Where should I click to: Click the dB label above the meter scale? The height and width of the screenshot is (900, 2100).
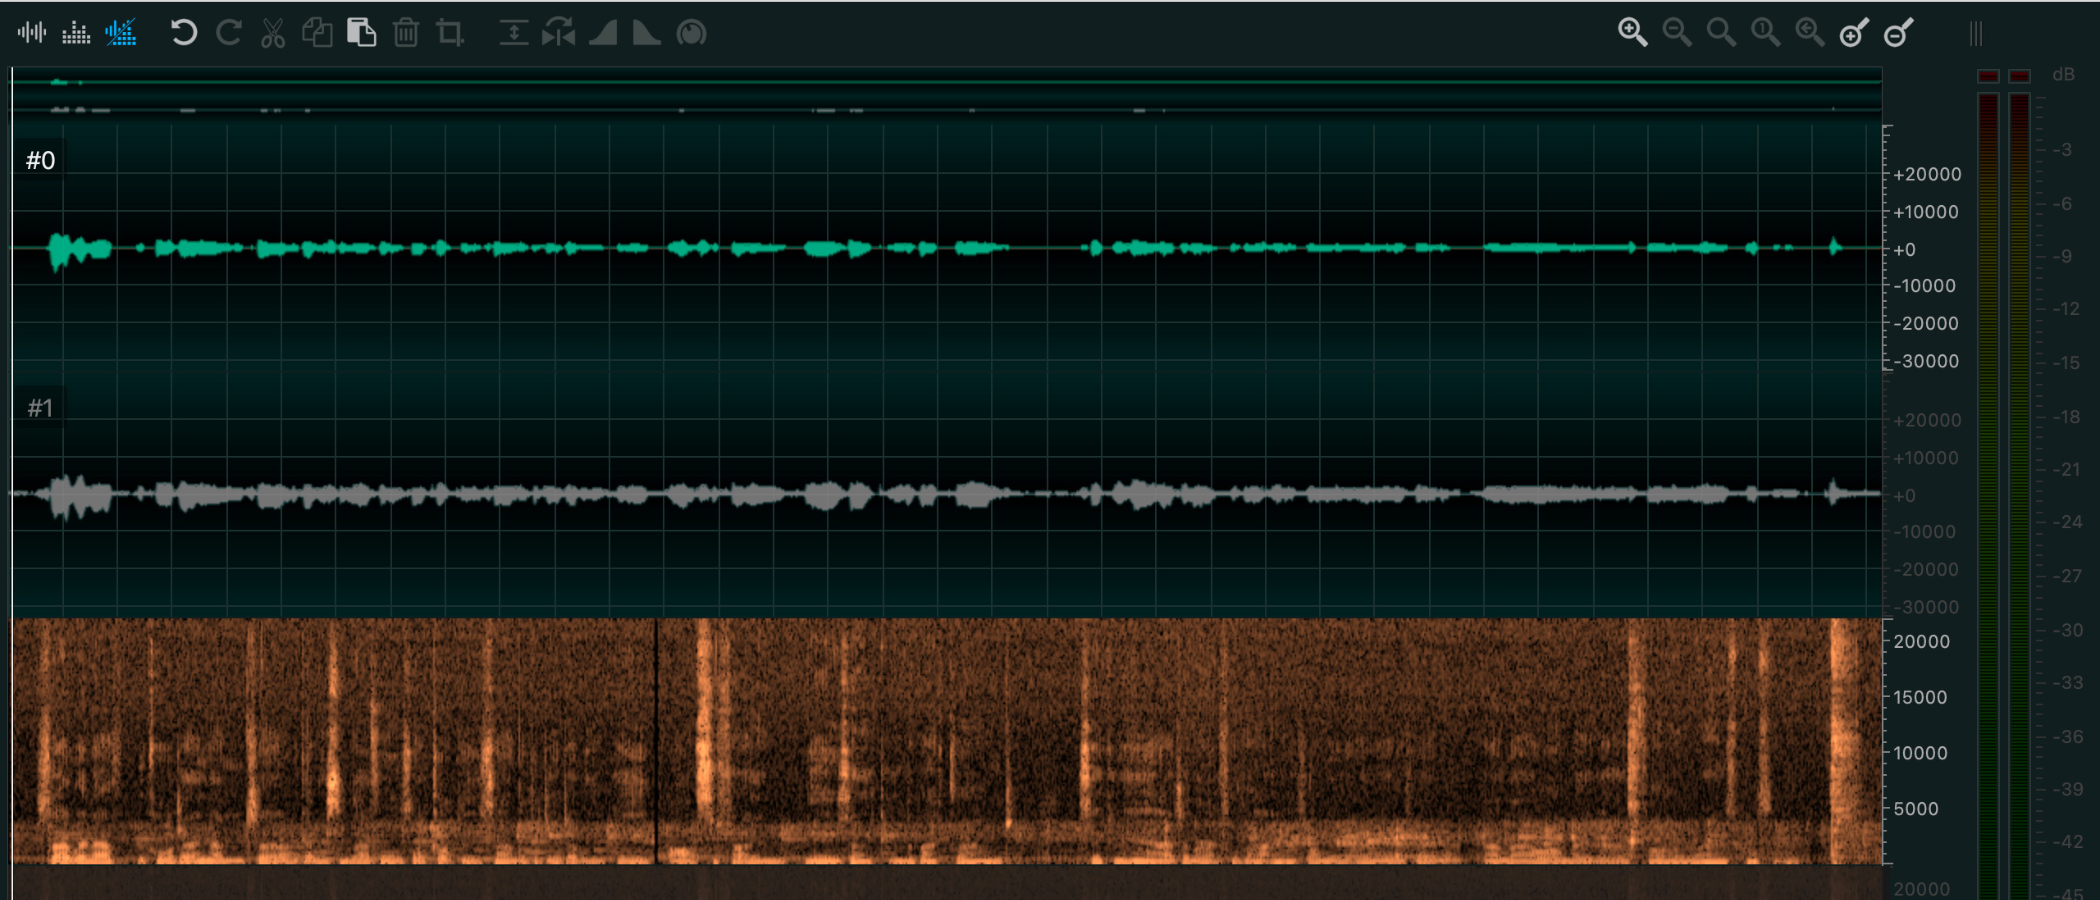[2063, 75]
